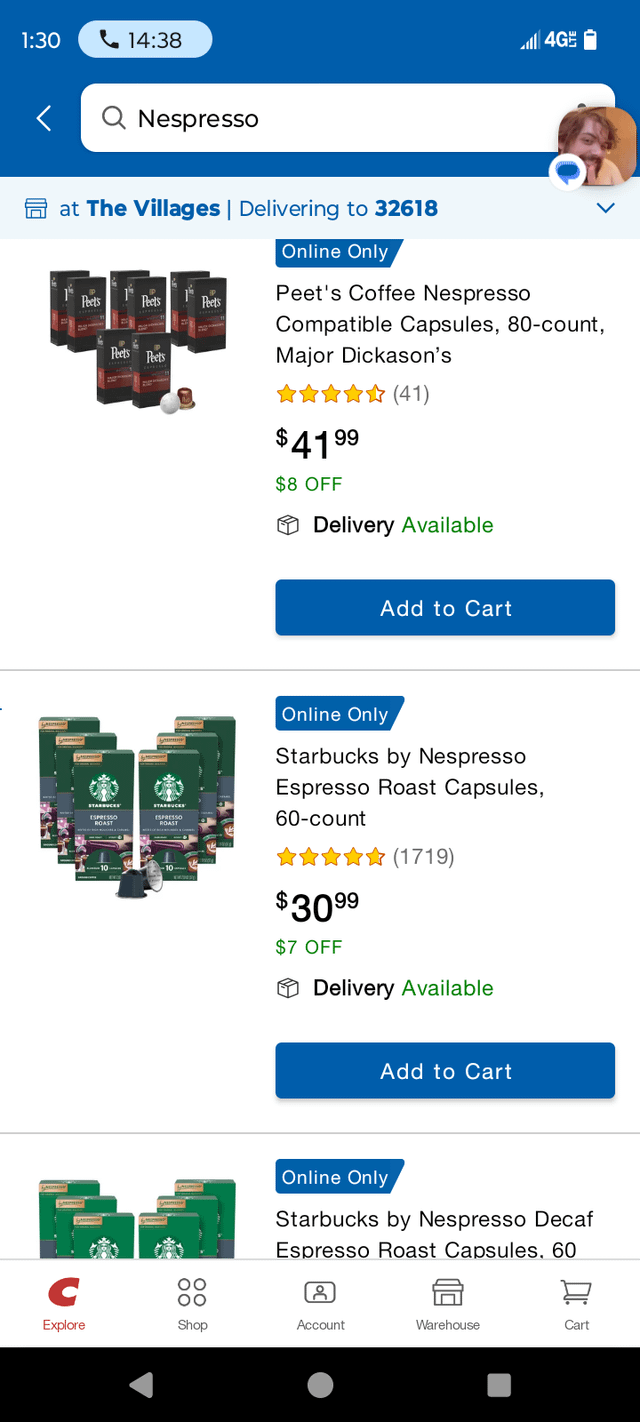Switch to the Shop tab
This screenshot has height=1422, width=640.
[x=192, y=1303]
